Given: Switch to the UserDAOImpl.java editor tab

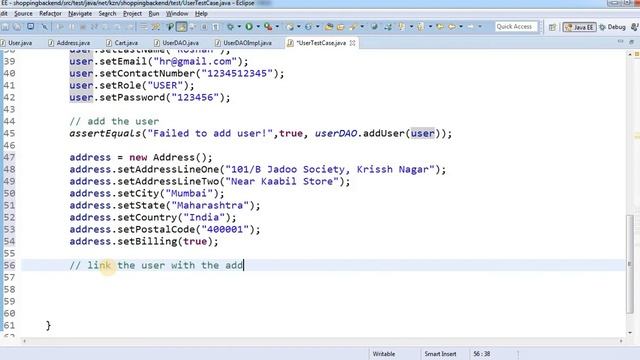Looking at the screenshot, I should (x=244, y=43).
